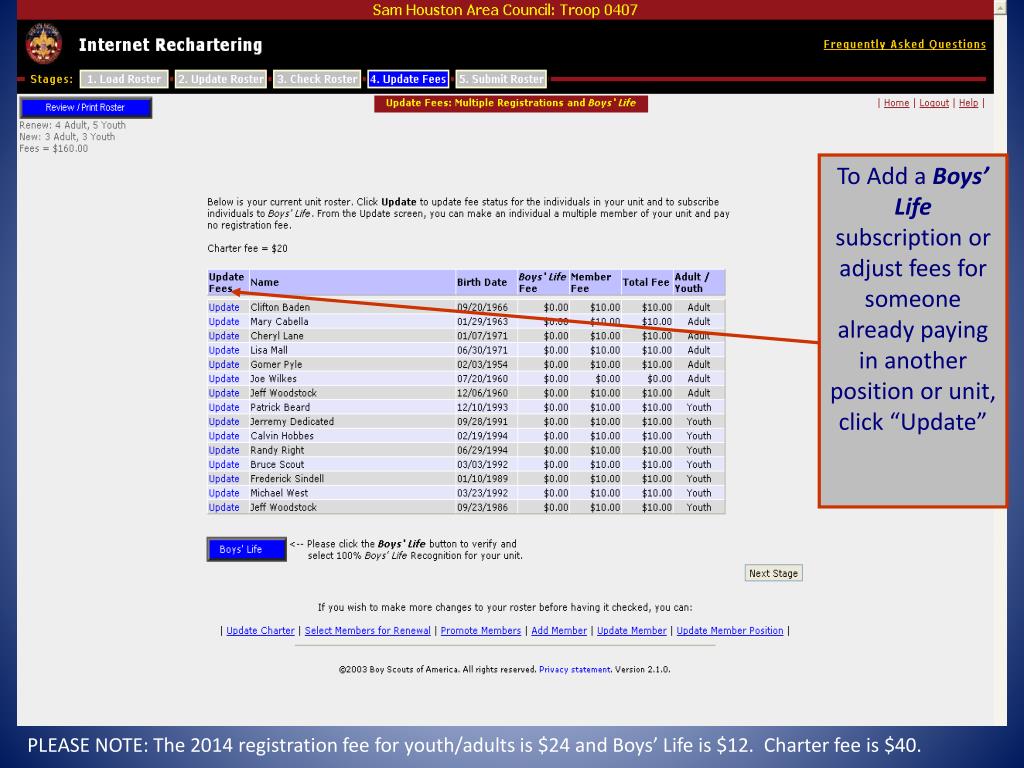The width and height of the screenshot is (1024, 768).
Task: Click the blue Boys' Life button
Action: (x=246, y=549)
